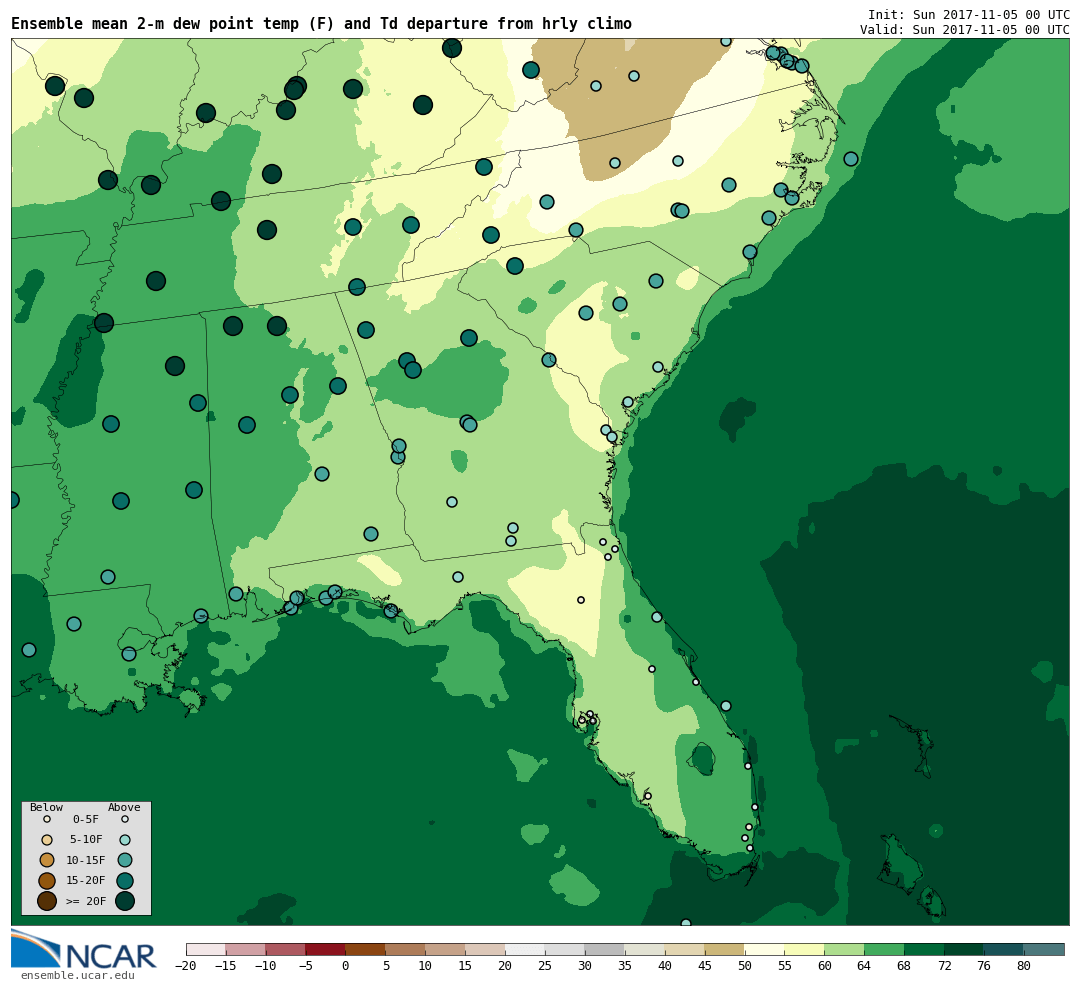
Task: Click the Below 0-5F legend circle
Action: 47,819
